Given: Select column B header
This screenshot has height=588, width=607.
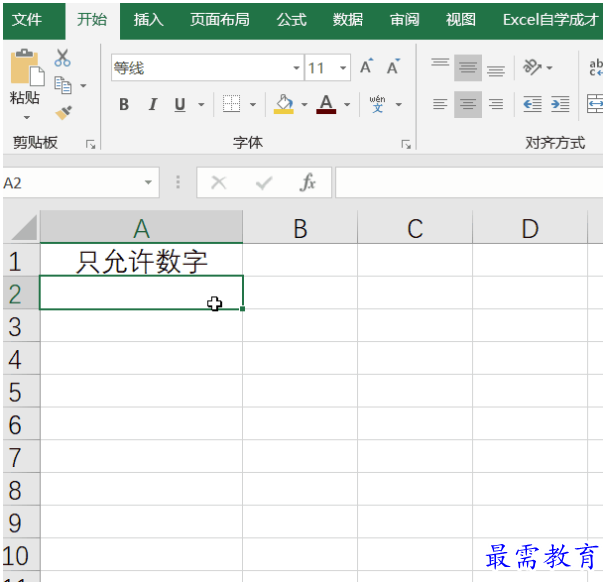Looking at the screenshot, I should pos(300,228).
